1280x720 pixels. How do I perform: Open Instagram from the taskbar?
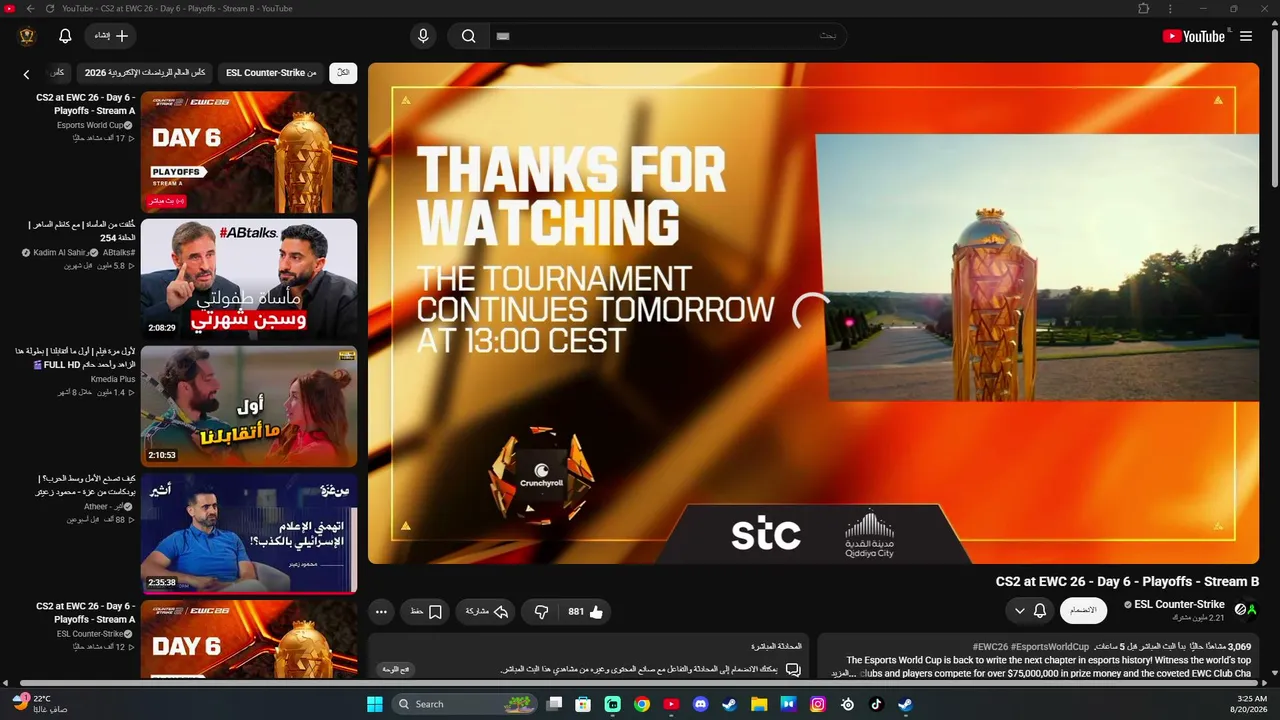click(x=818, y=704)
